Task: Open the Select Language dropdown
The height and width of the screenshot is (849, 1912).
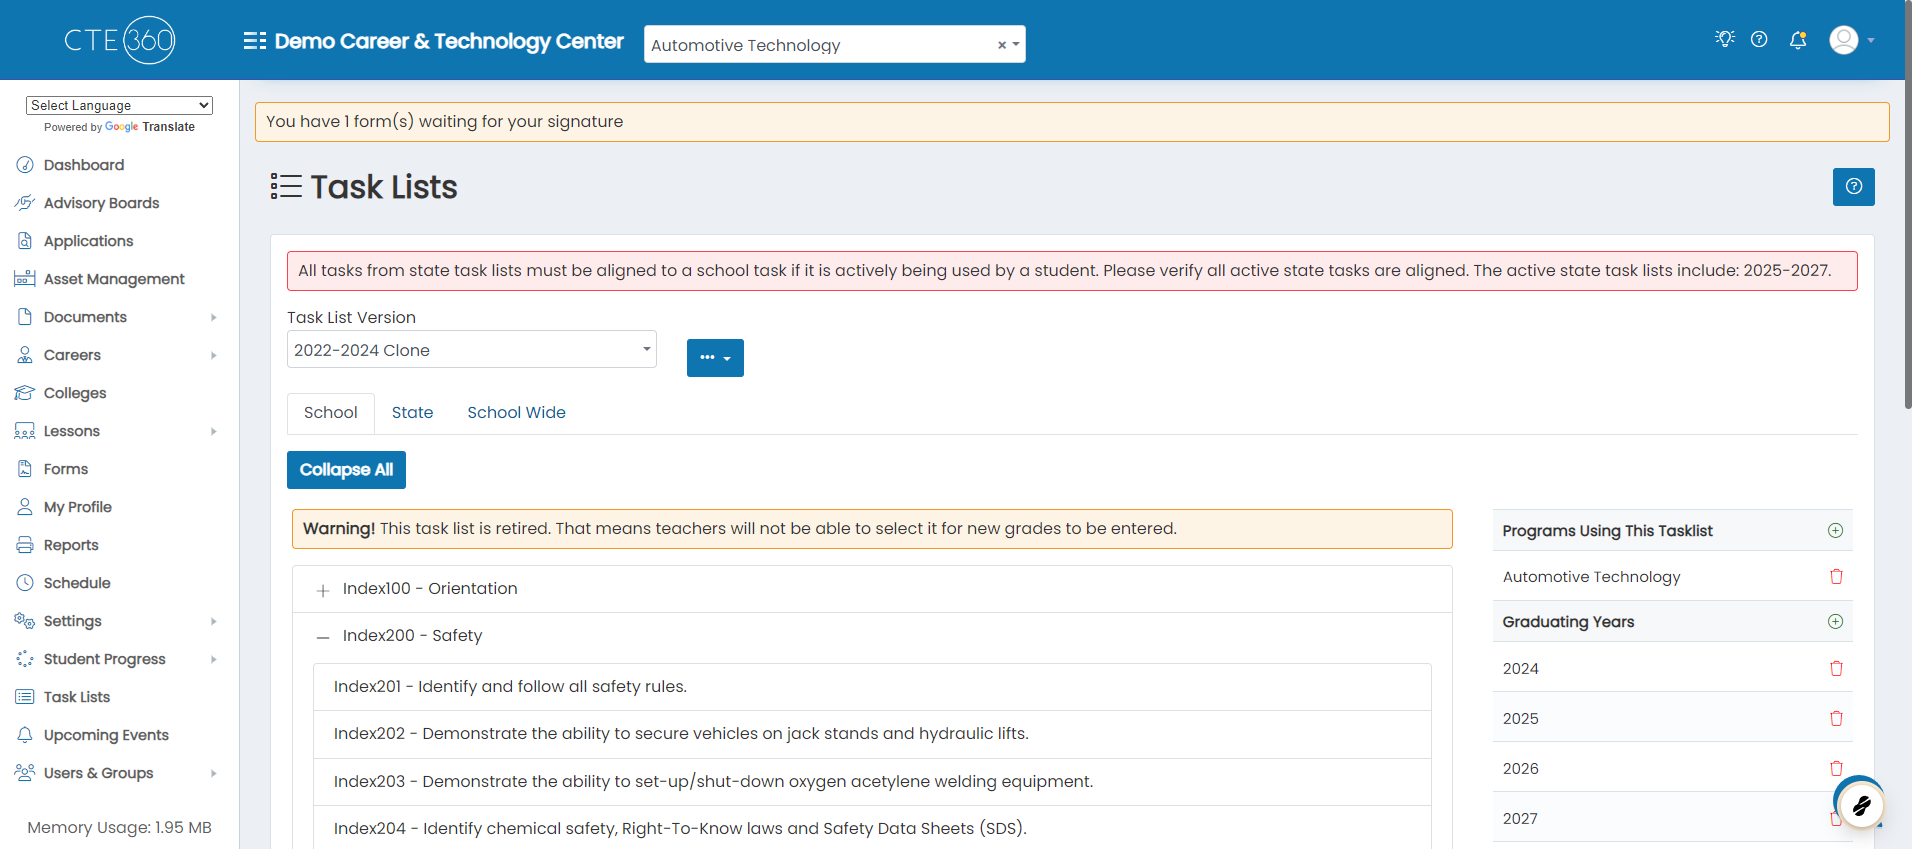Action: click(x=119, y=105)
